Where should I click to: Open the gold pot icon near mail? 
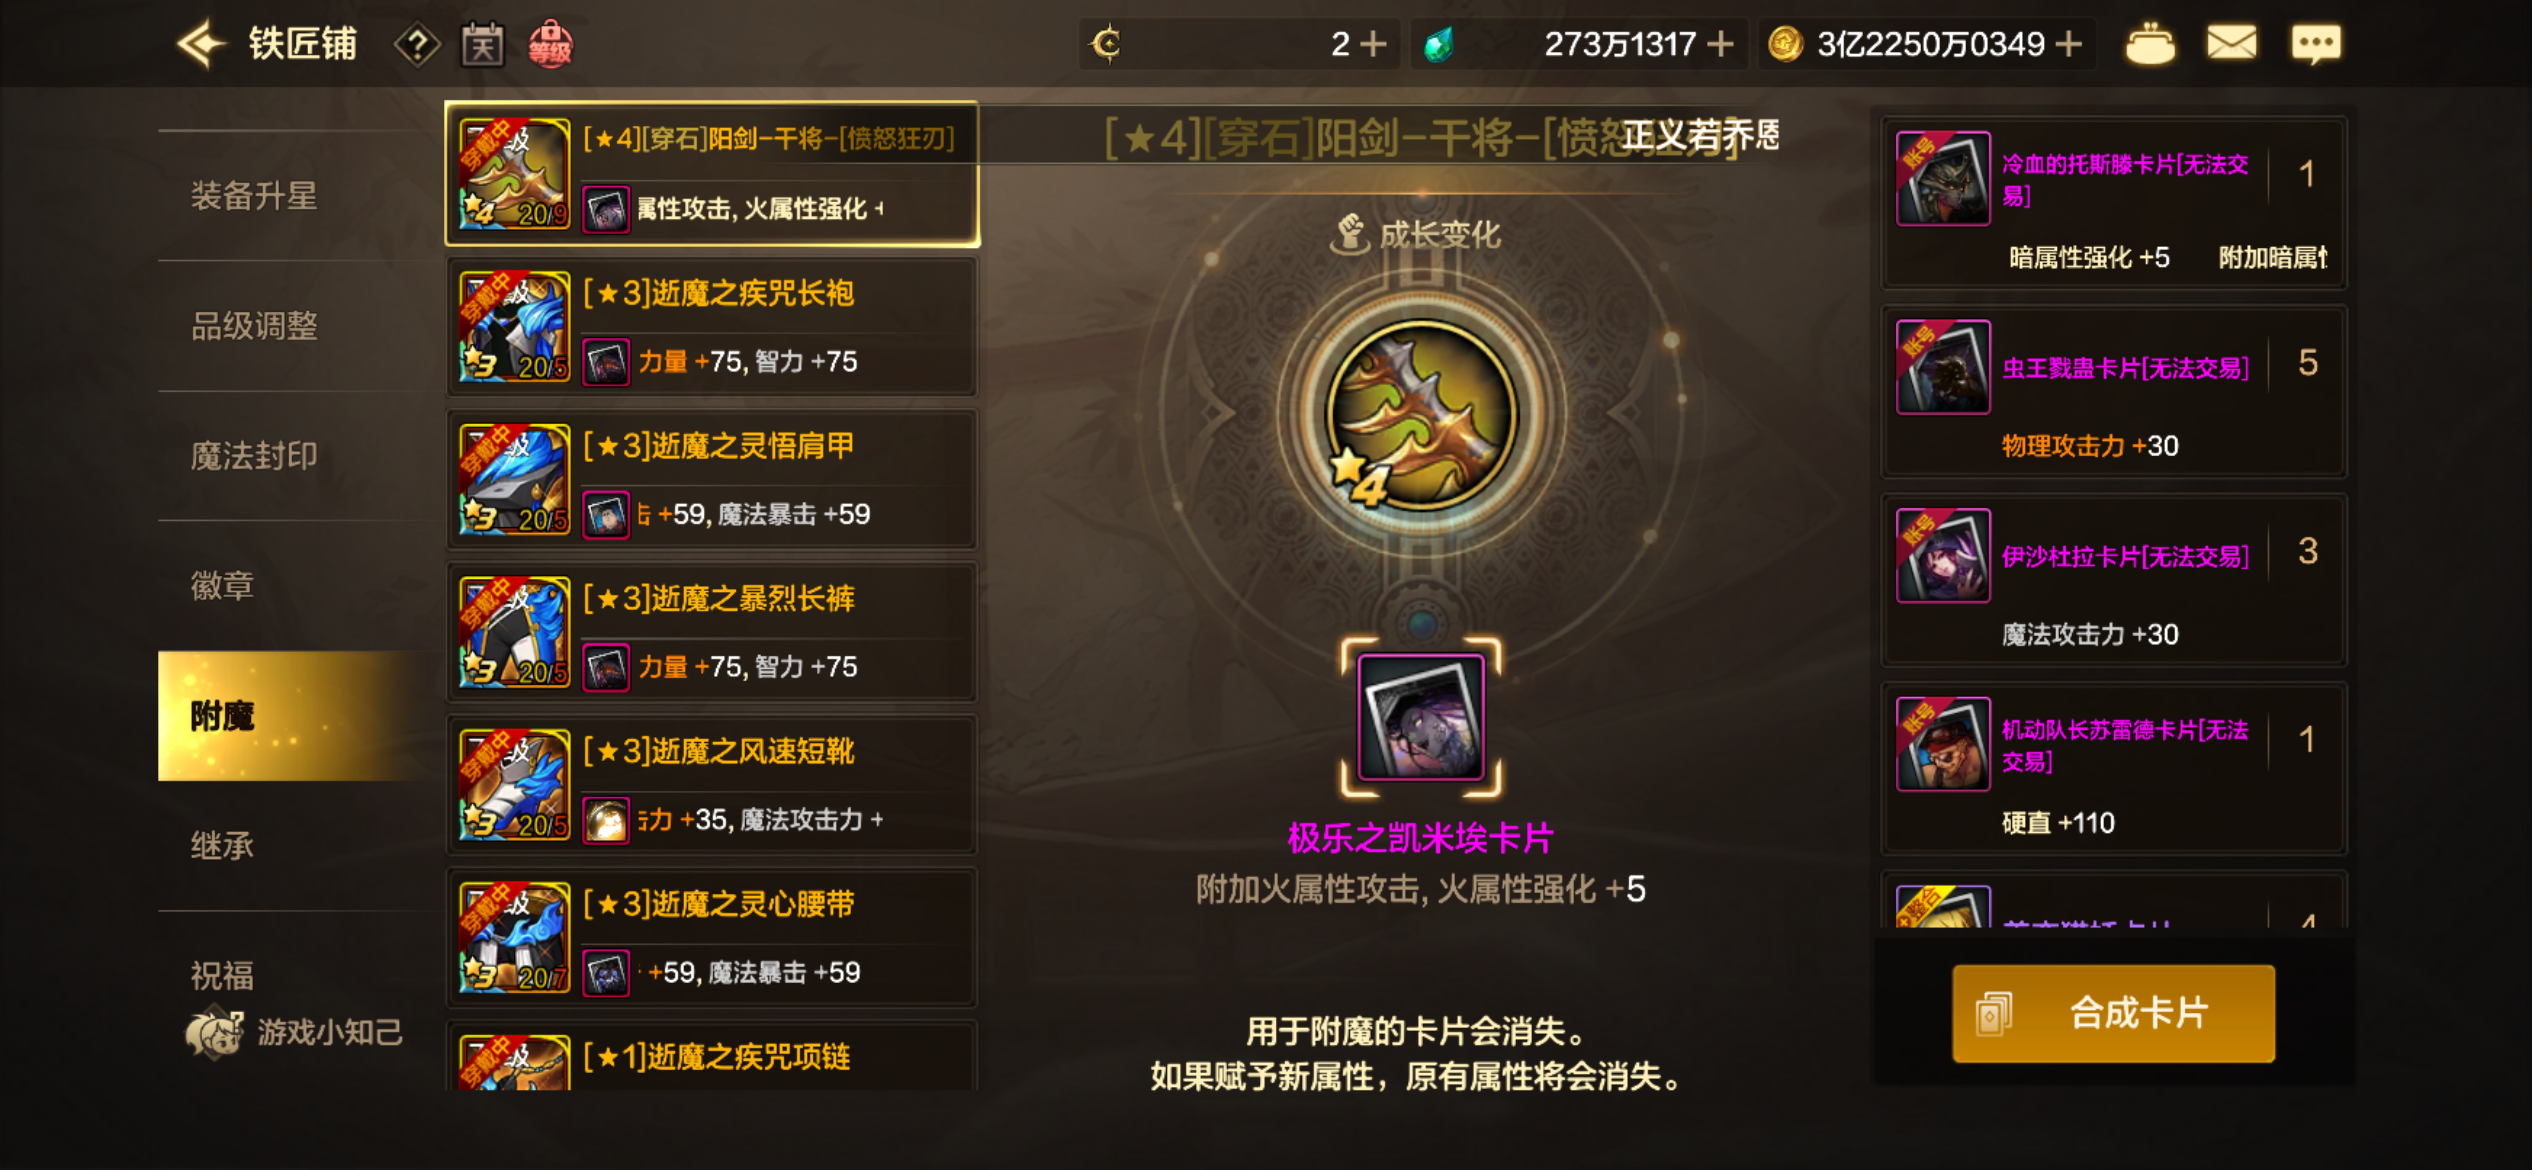2150,44
